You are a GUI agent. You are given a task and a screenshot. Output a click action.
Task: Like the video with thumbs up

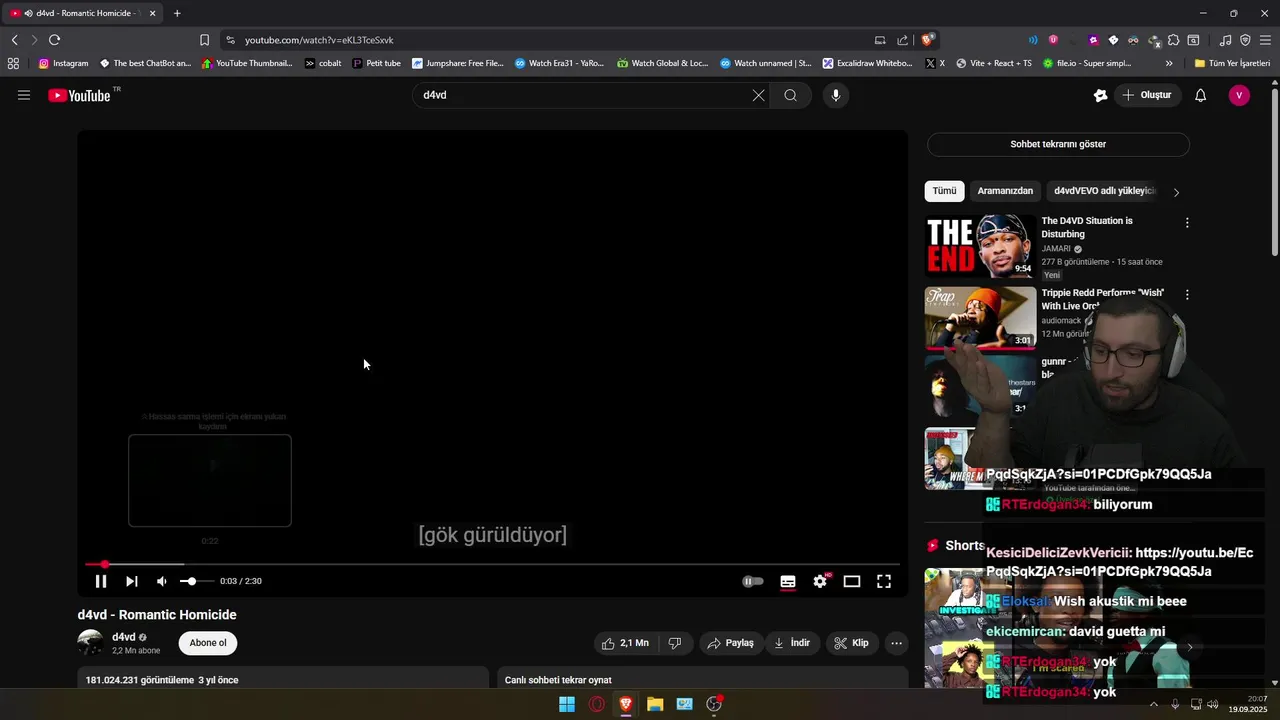(x=625, y=643)
